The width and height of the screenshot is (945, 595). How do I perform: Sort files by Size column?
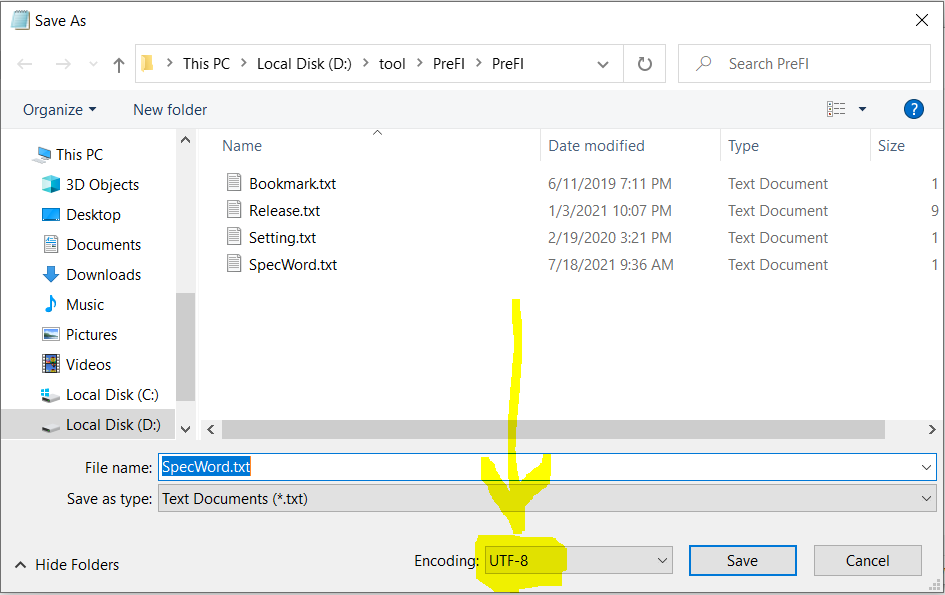tap(891, 146)
